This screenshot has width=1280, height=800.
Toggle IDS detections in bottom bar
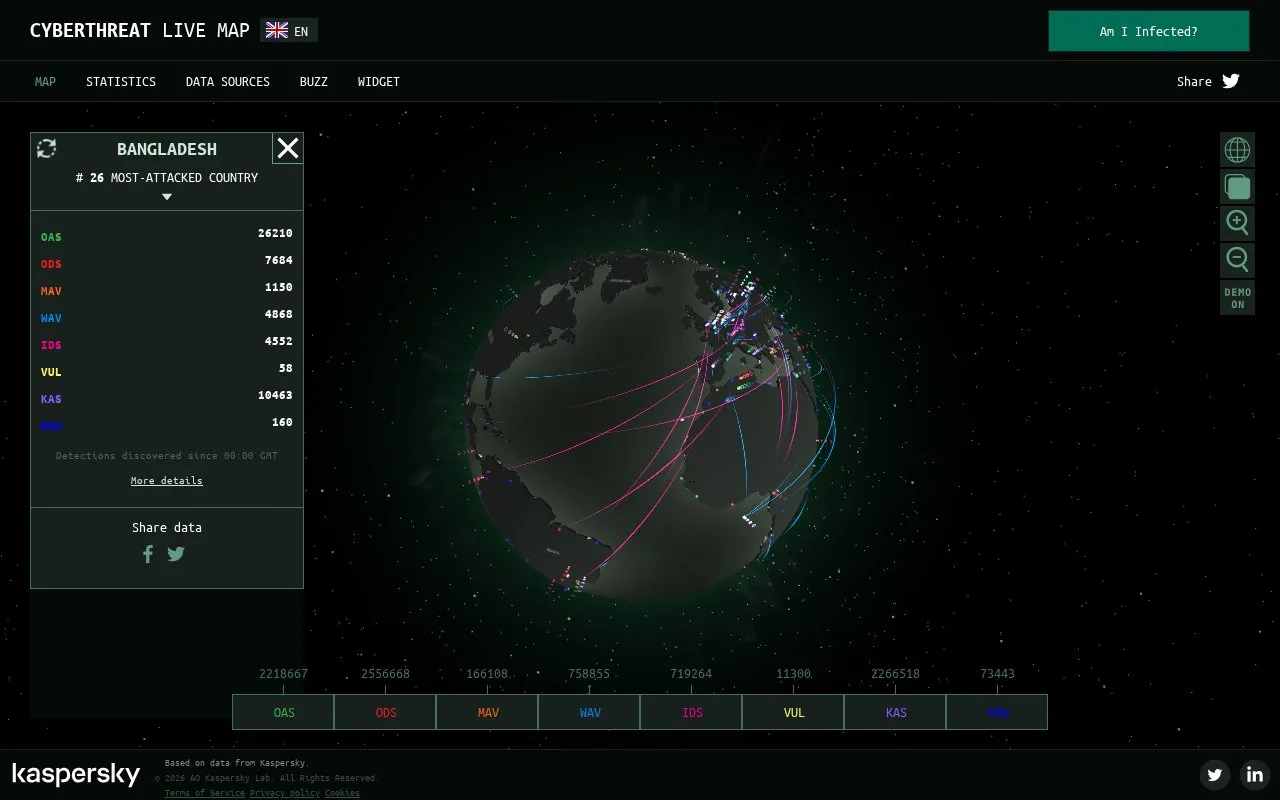[692, 712]
